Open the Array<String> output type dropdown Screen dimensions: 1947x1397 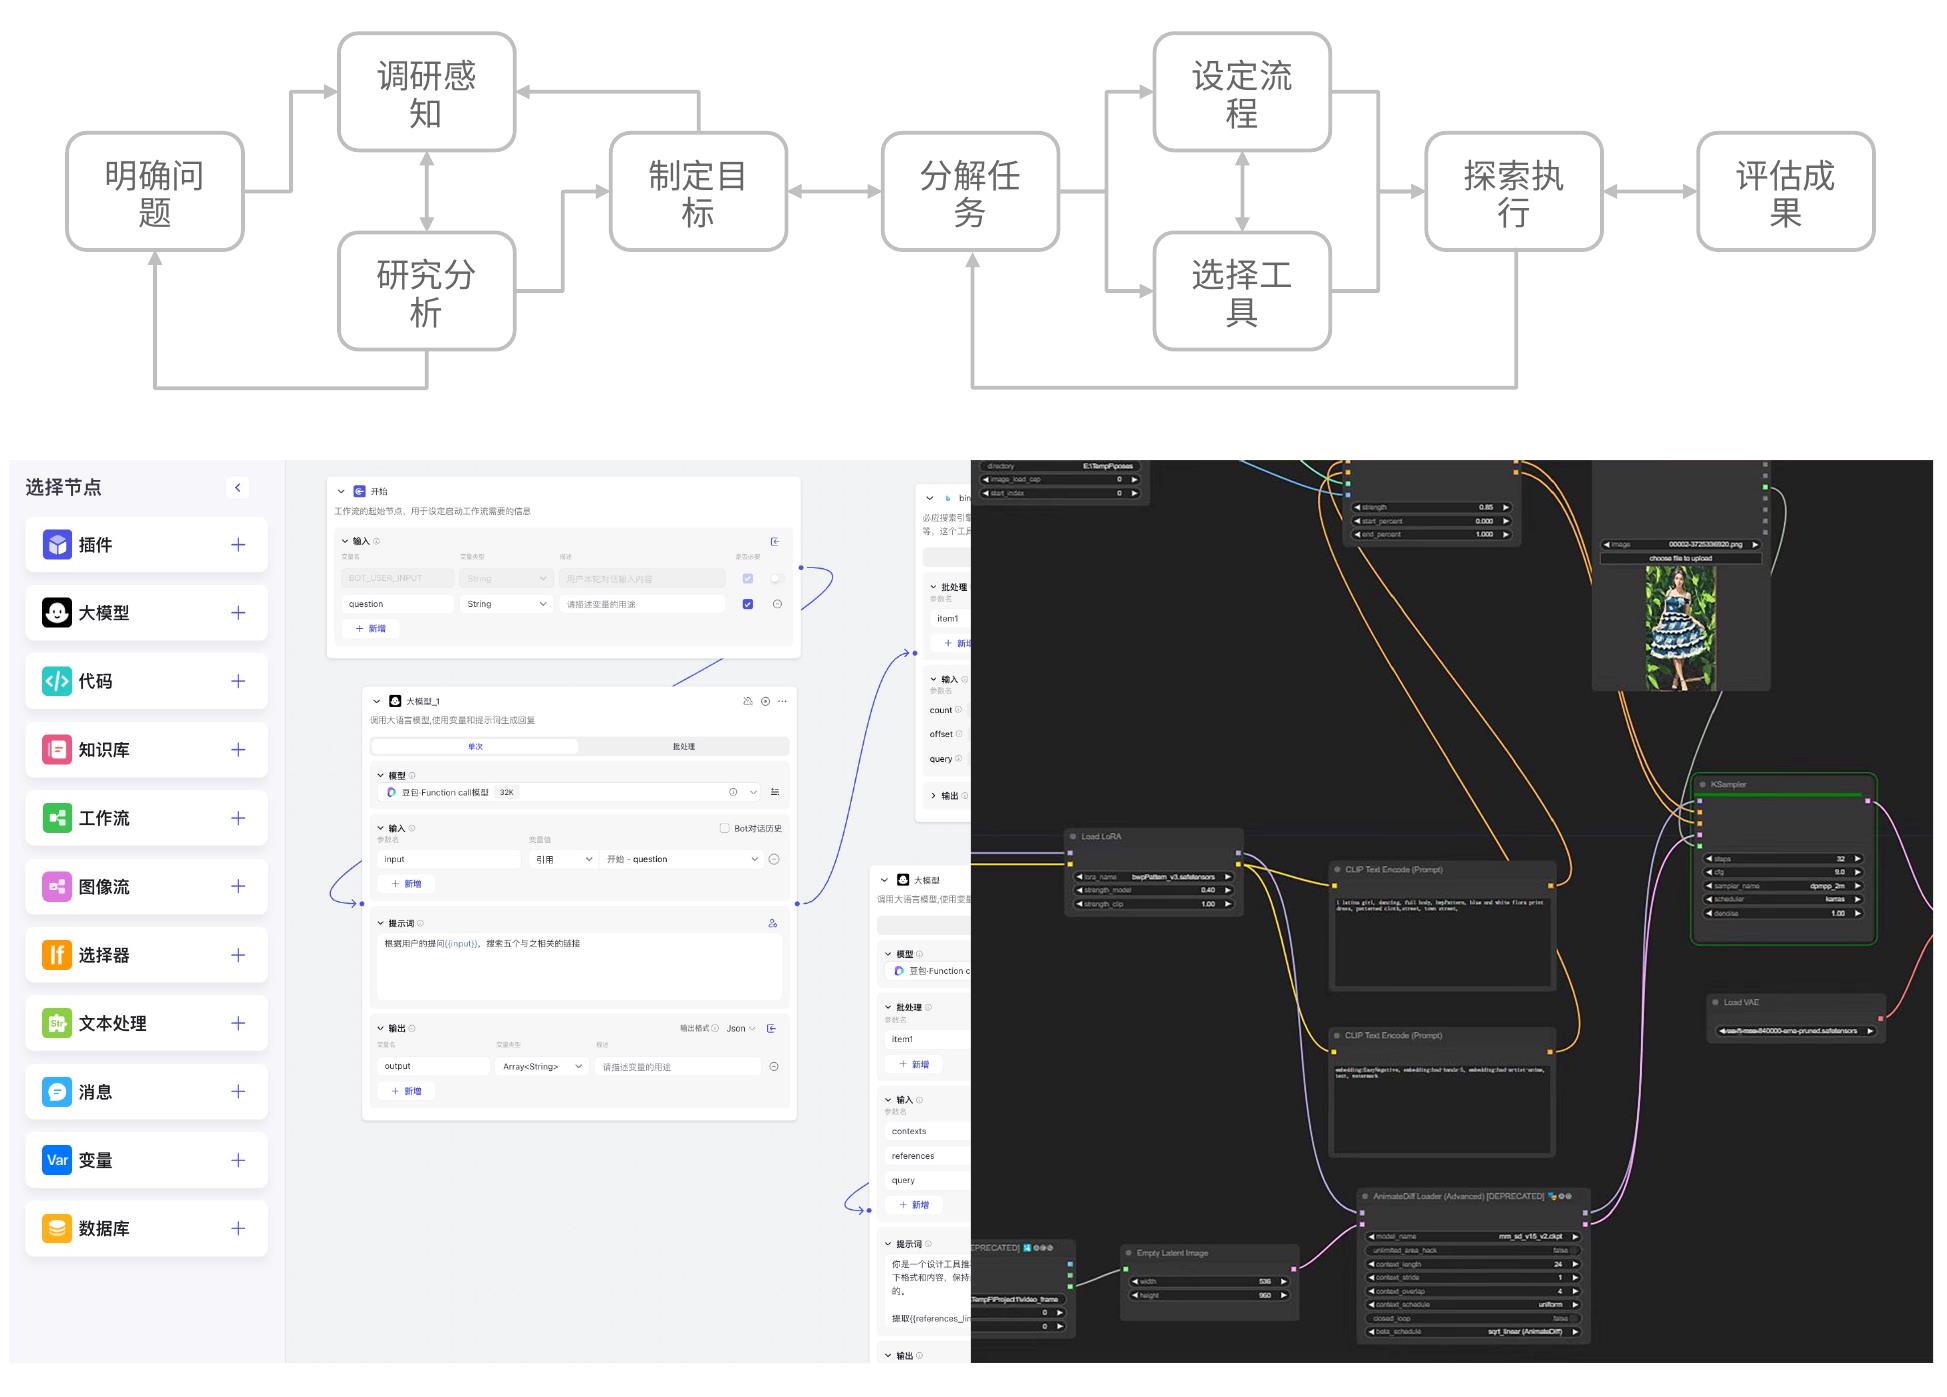(x=541, y=1067)
